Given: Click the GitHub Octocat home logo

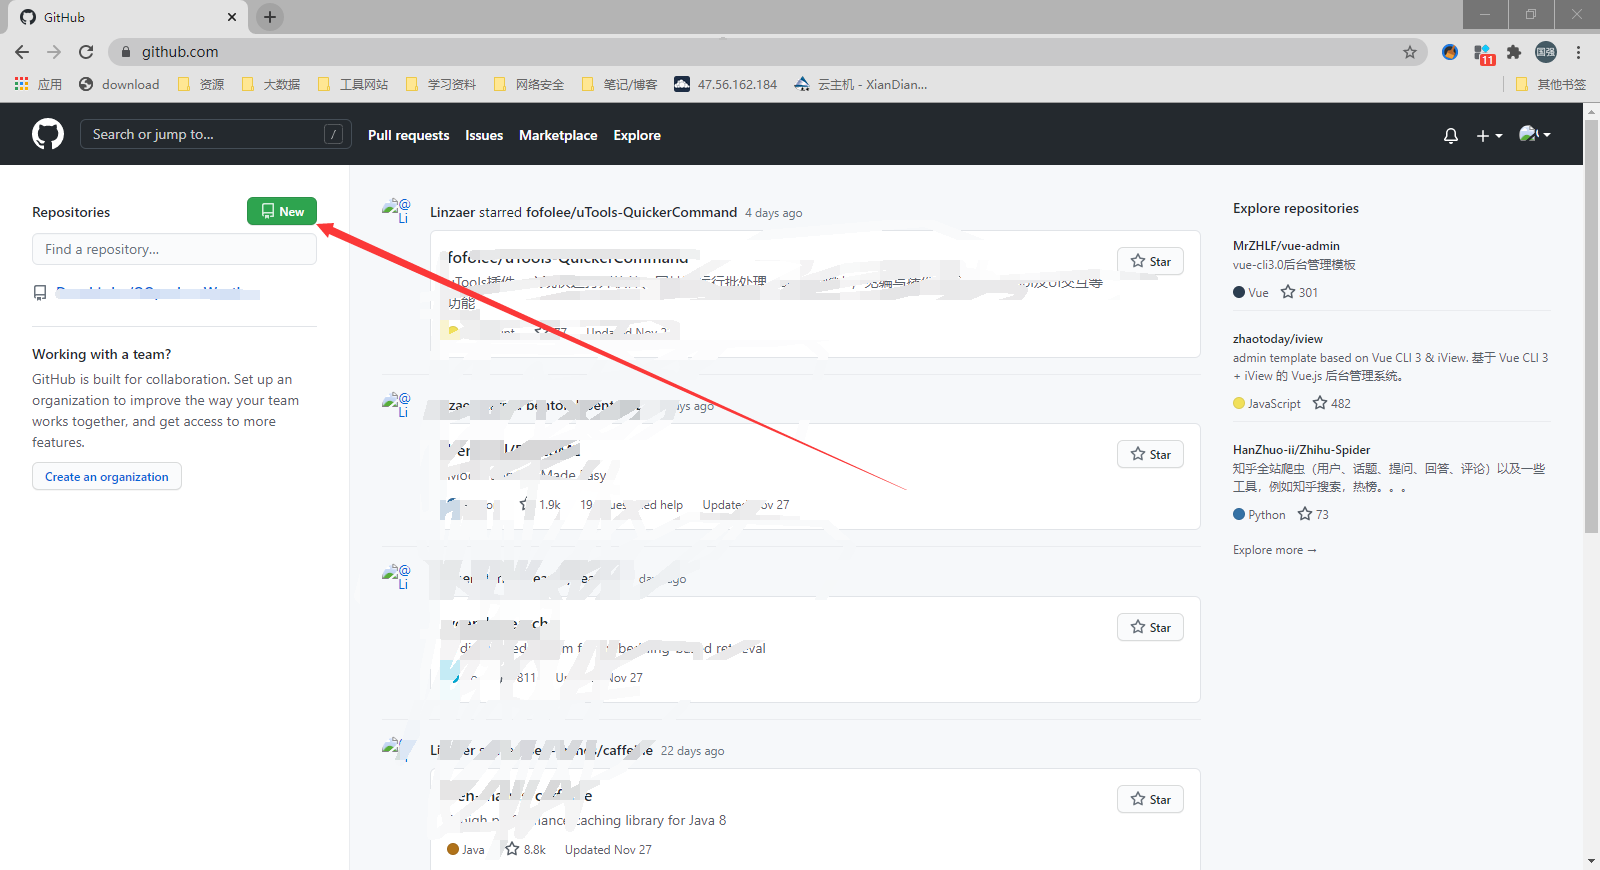Looking at the screenshot, I should pyautogui.click(x=48, y=134).
